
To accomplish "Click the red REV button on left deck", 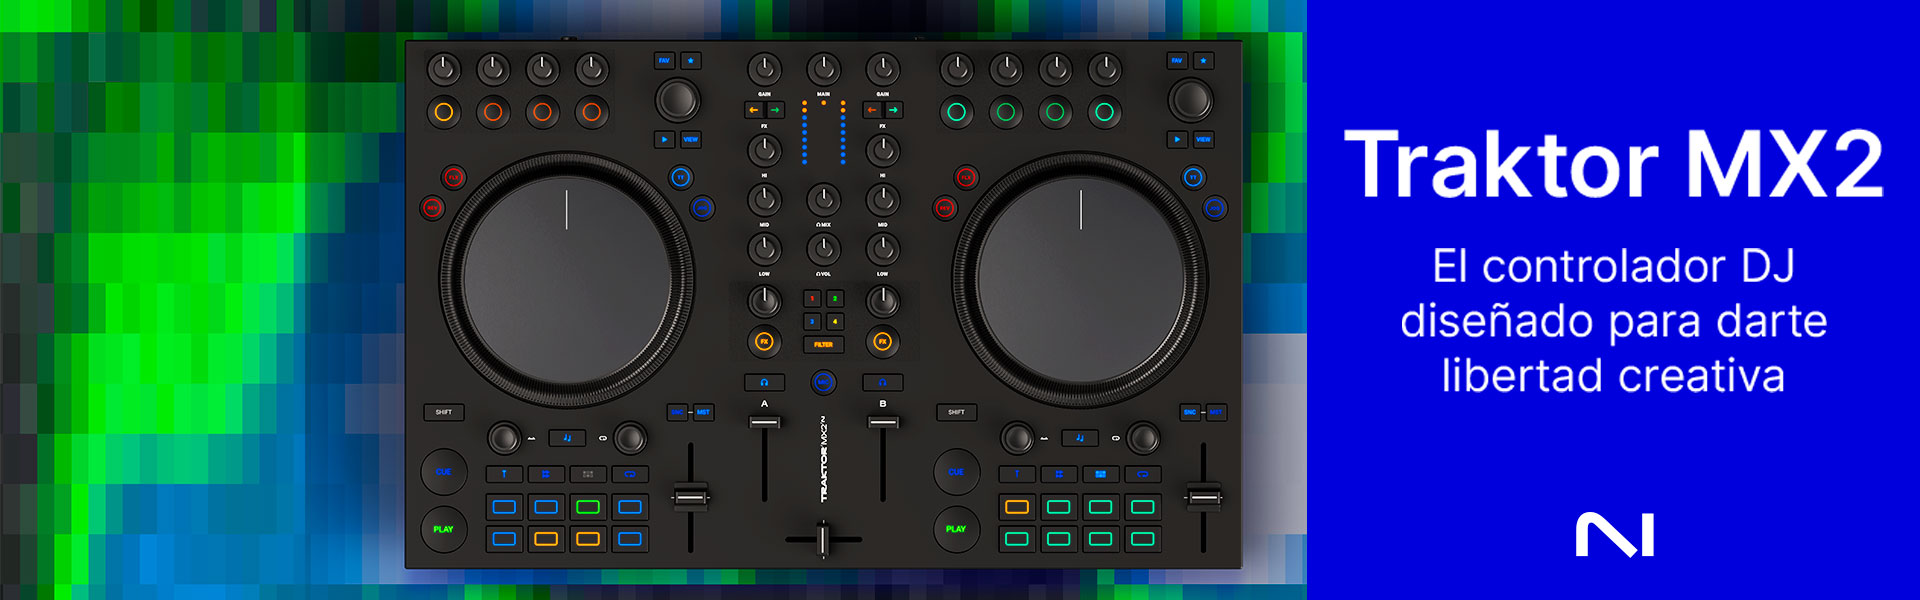I will tap(432, 208).
